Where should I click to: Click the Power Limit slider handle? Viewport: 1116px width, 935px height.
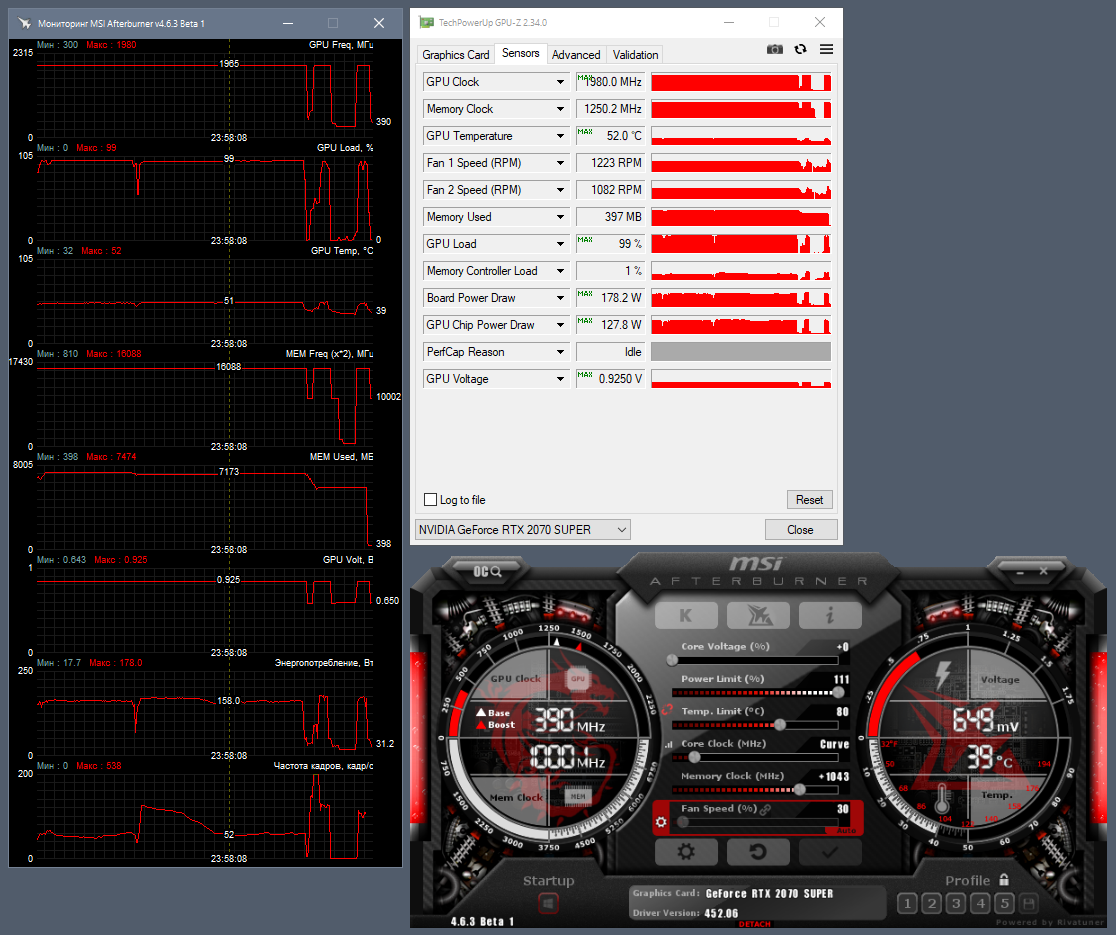[x=838, y=692]
